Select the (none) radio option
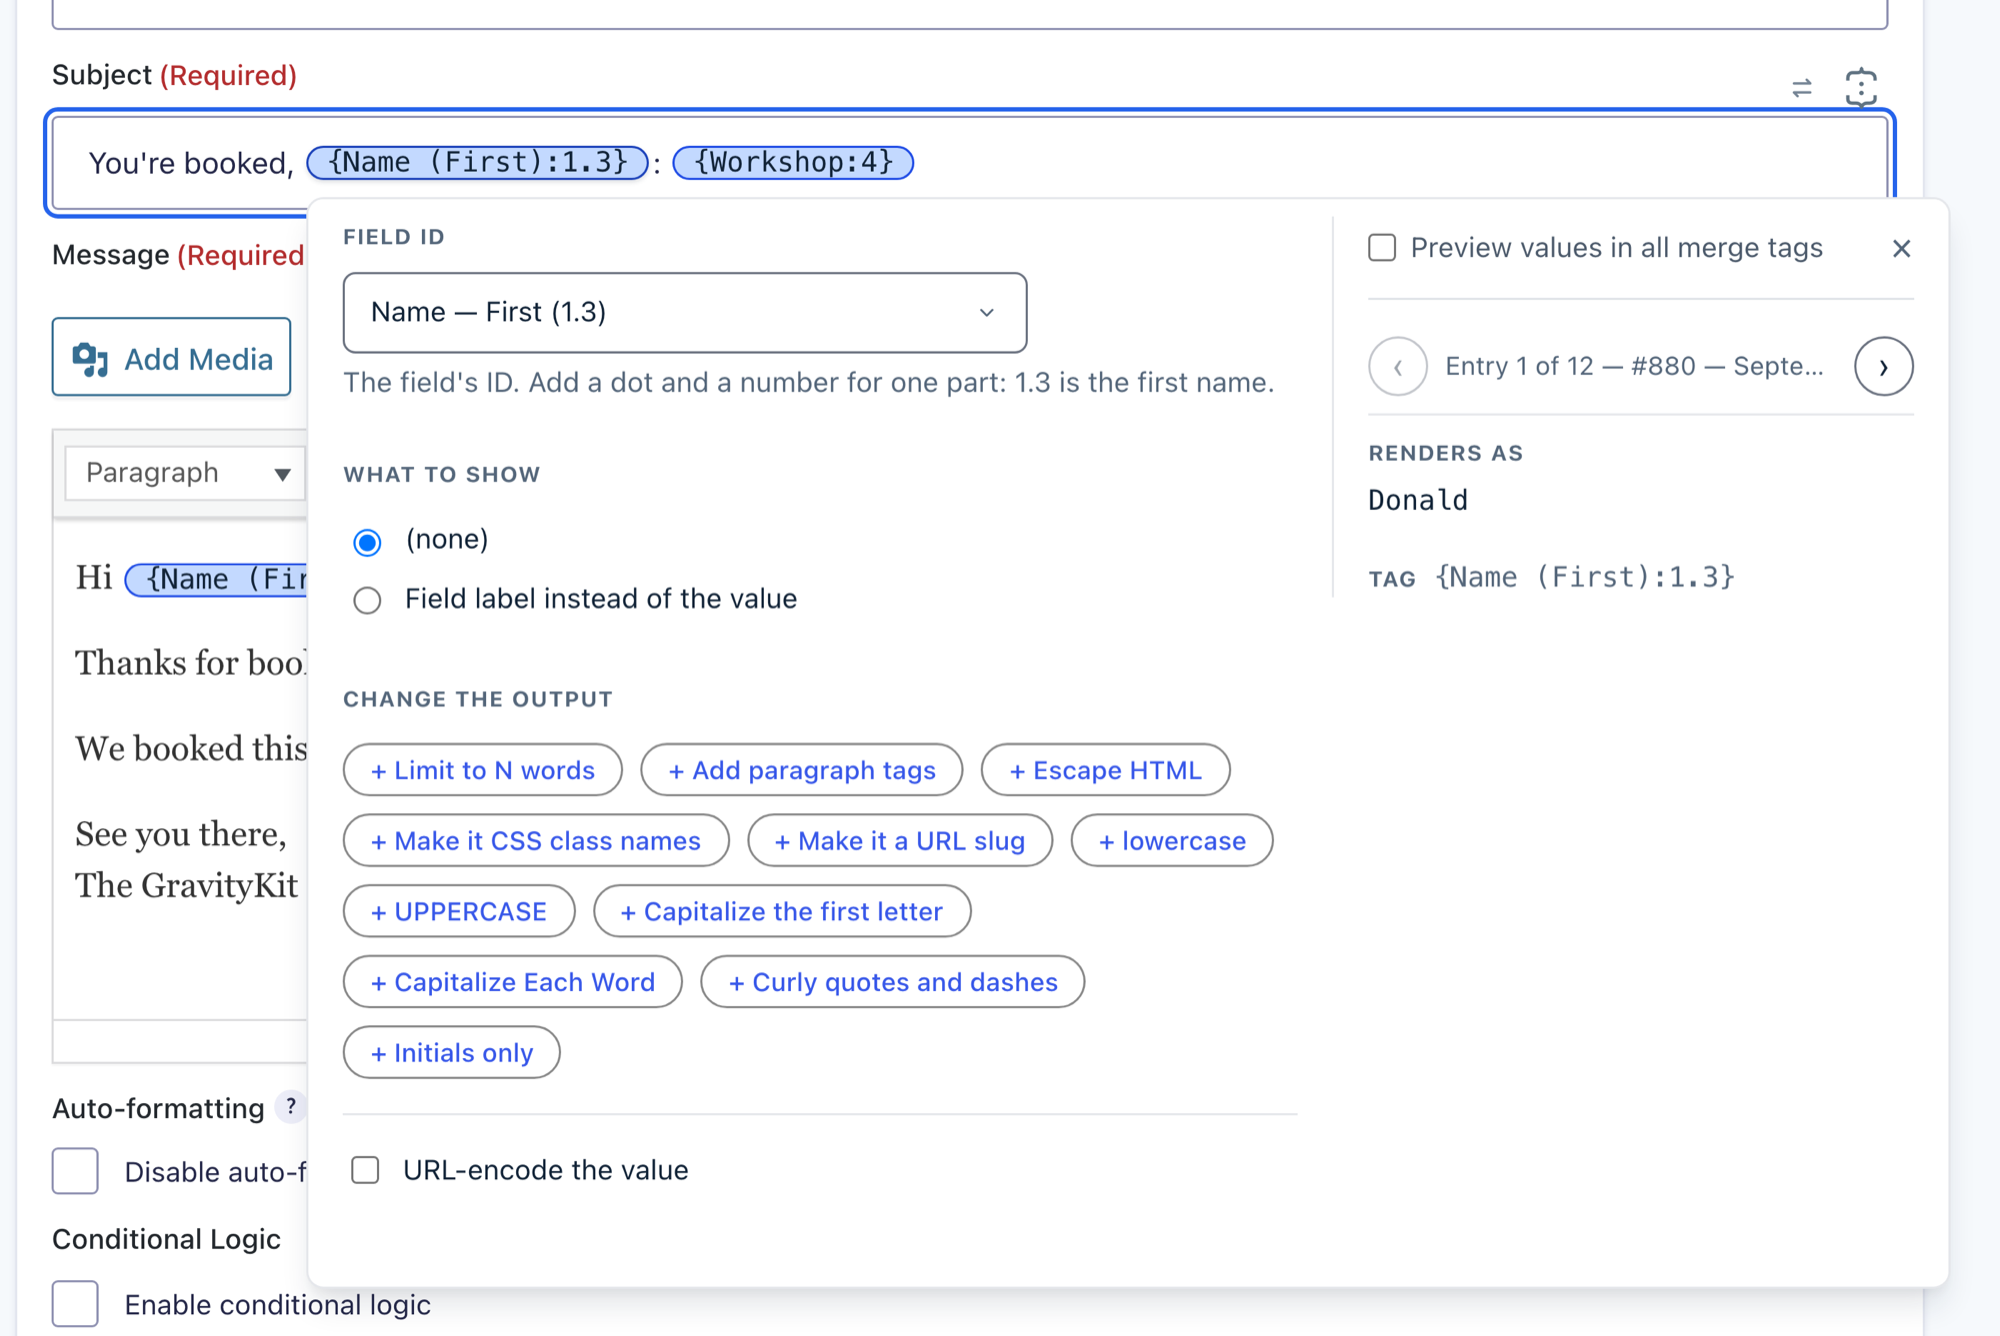This screenshot has height=1336, width=2000. pos(367,542)
